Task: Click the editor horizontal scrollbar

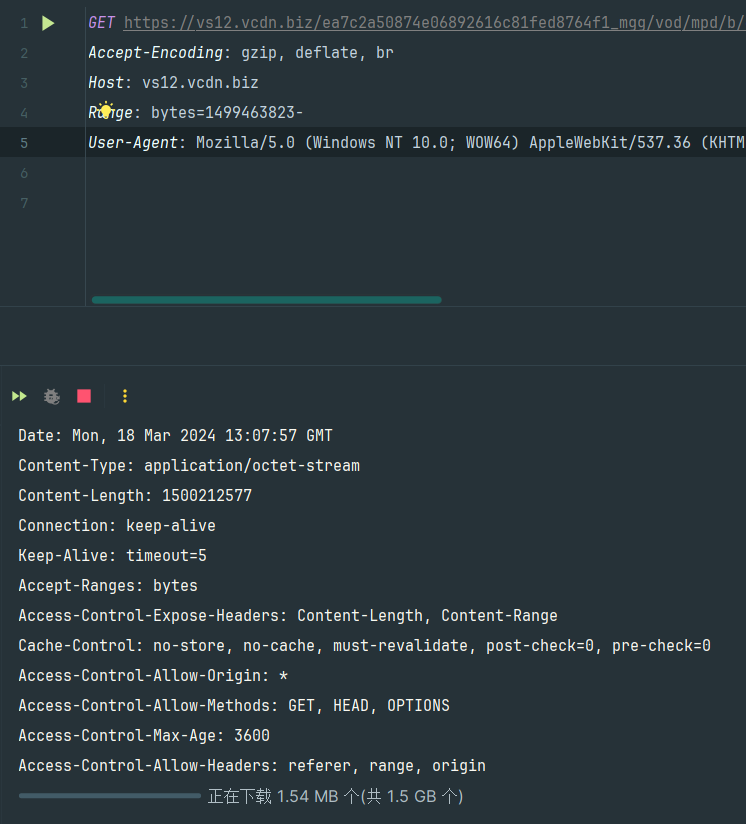Action: [x=266, y=299]
